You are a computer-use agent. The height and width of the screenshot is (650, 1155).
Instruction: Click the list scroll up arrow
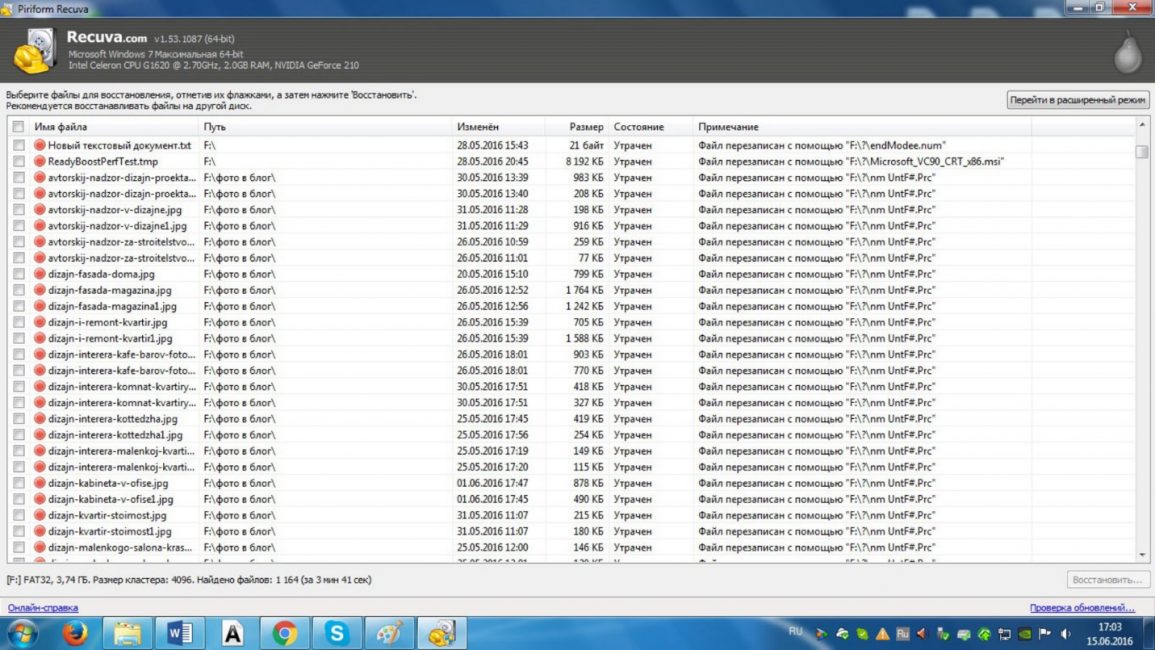pyautogui.click(x=1142, y=125)
